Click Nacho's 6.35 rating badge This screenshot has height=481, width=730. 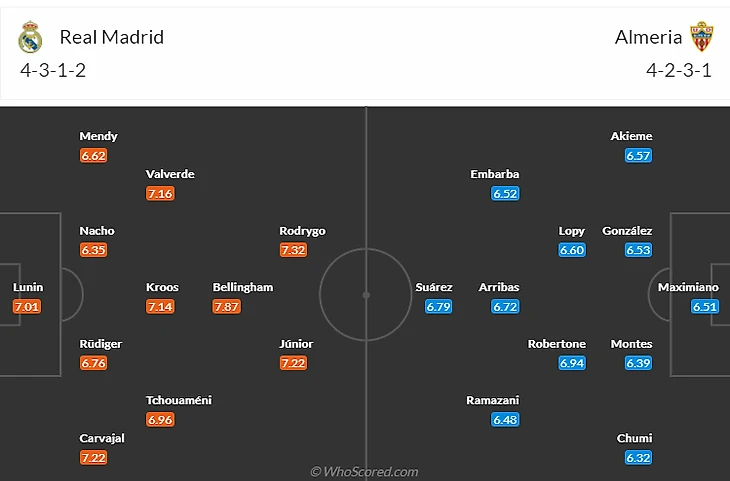[93, 250]
